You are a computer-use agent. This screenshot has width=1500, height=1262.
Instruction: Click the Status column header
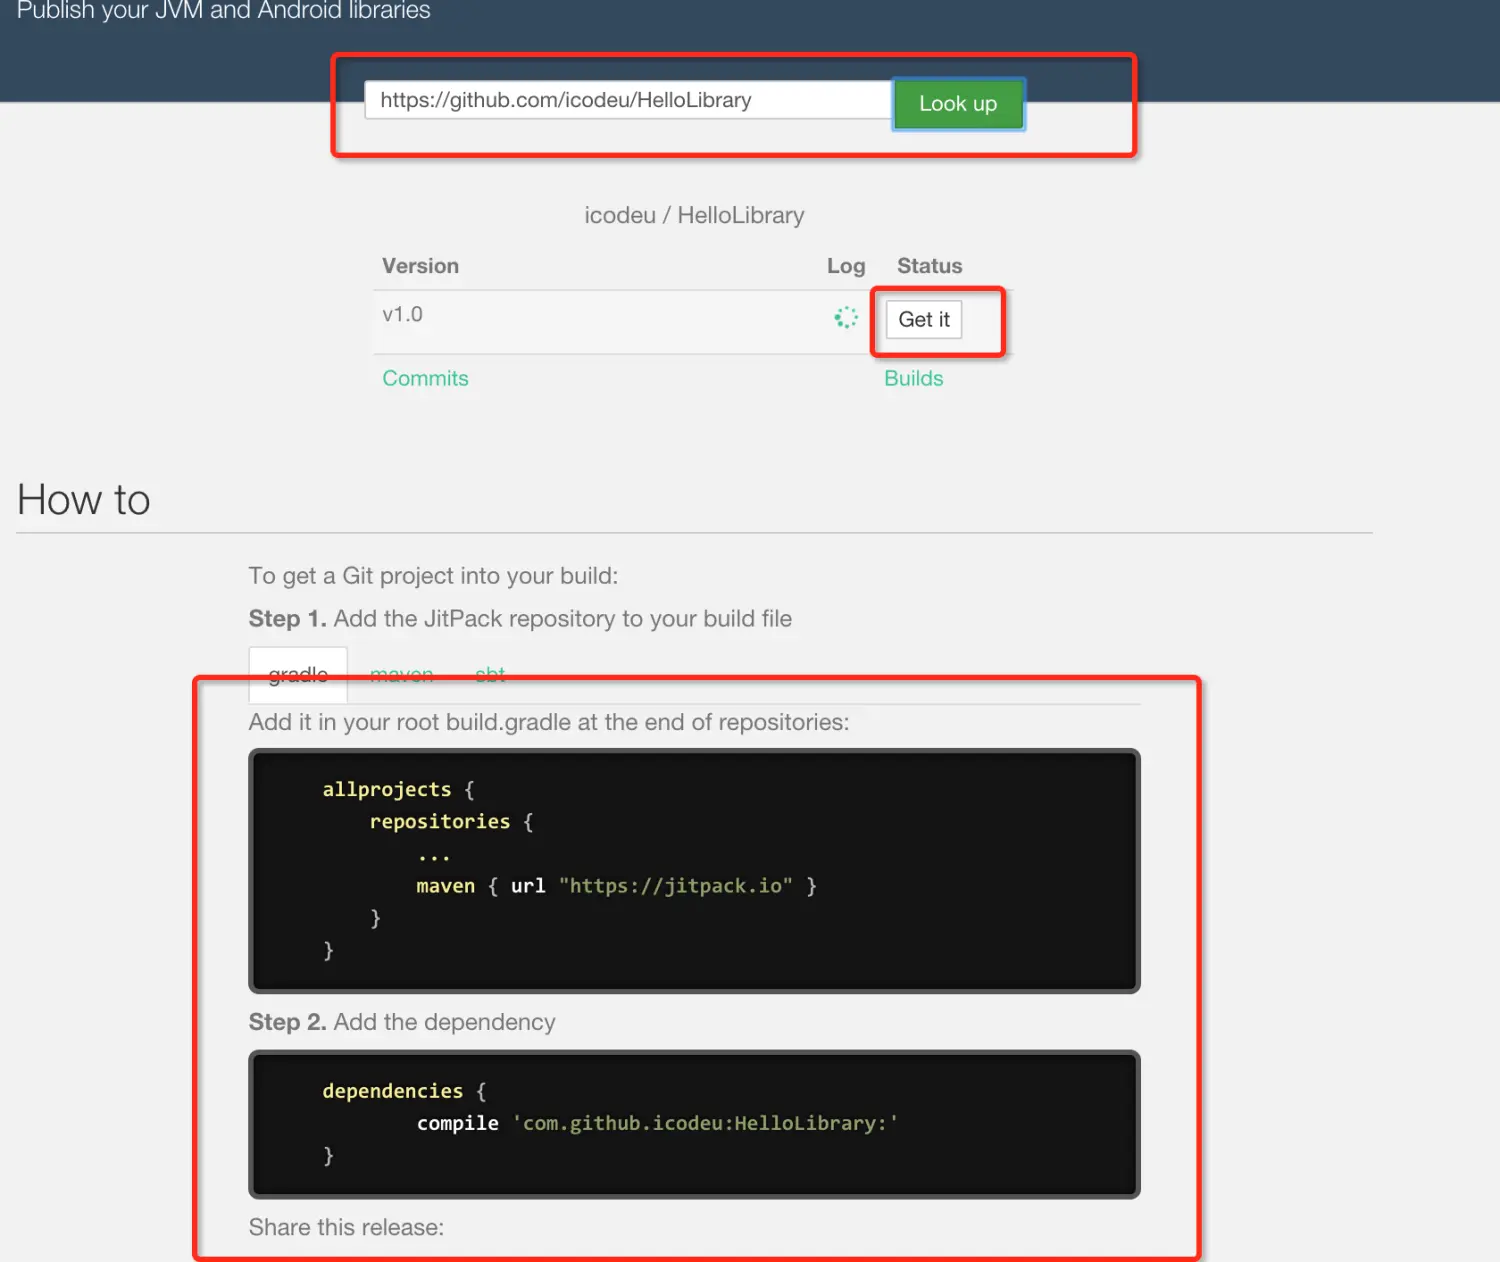coord(930,266)
